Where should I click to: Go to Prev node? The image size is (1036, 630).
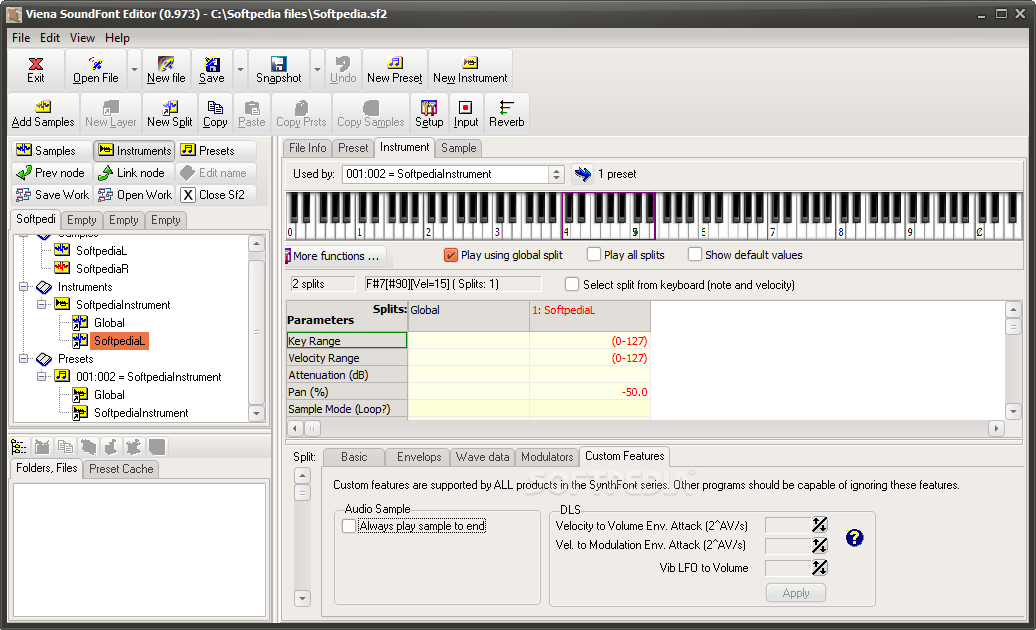51,173
